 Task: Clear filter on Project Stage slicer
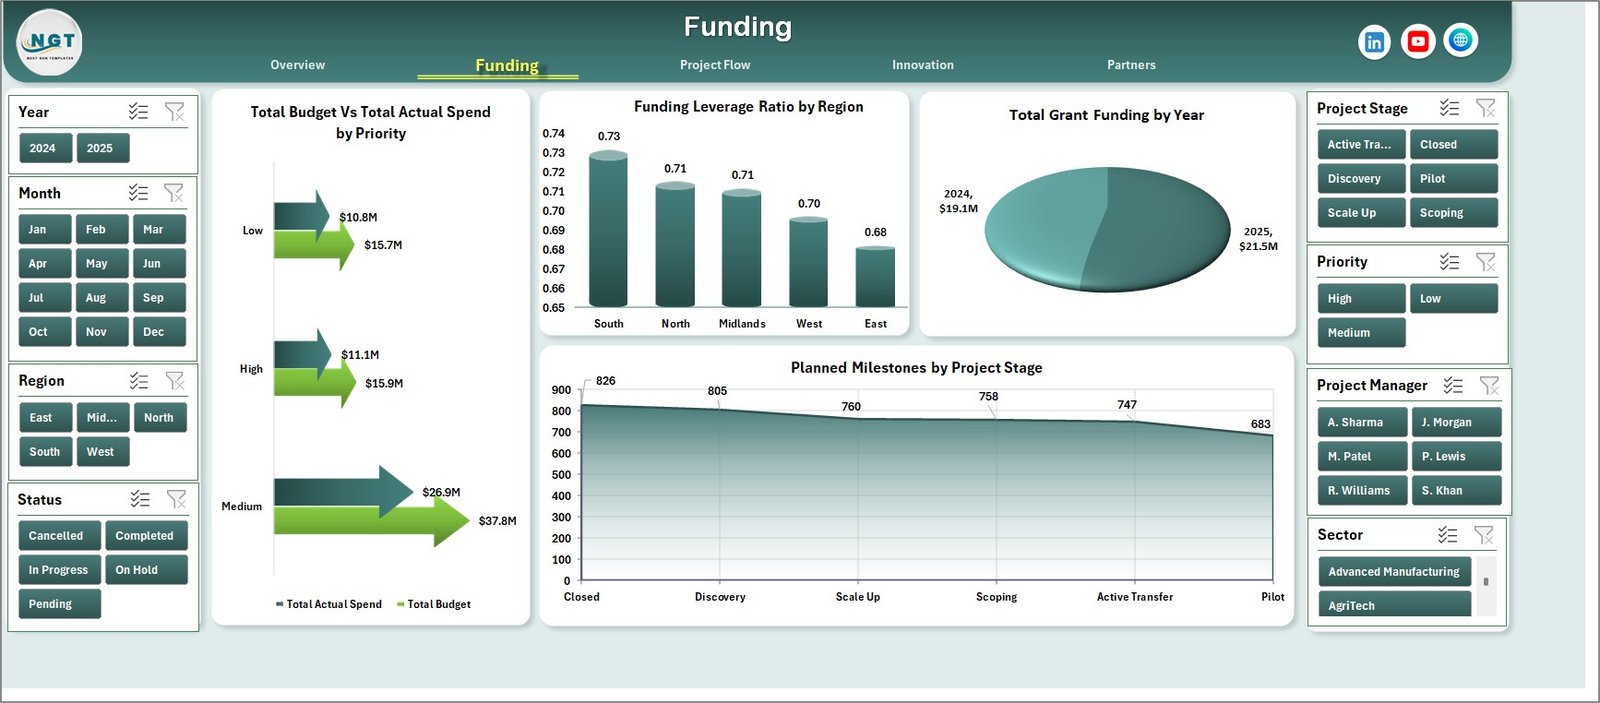[1486, 108]
